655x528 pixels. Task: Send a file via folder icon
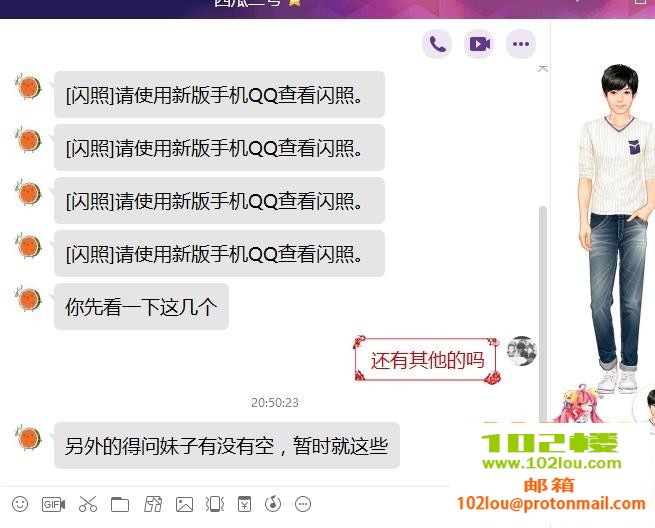point(120,504)
